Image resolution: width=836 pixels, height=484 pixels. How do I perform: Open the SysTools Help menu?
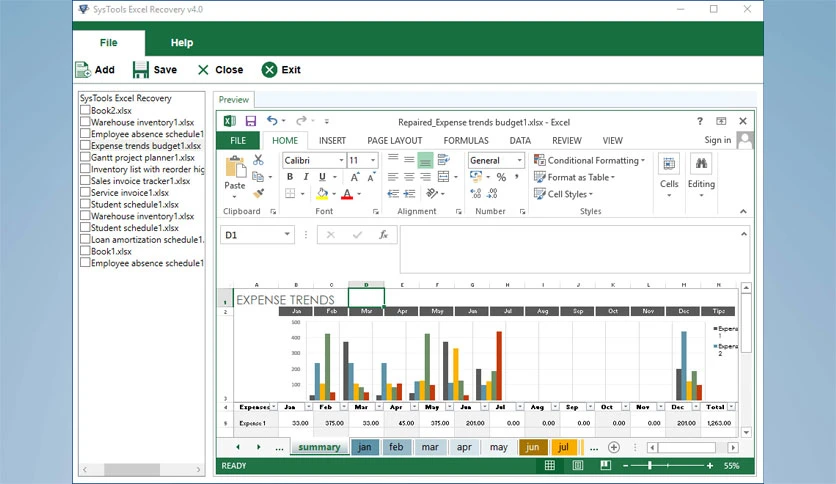(x=182, y=43)
